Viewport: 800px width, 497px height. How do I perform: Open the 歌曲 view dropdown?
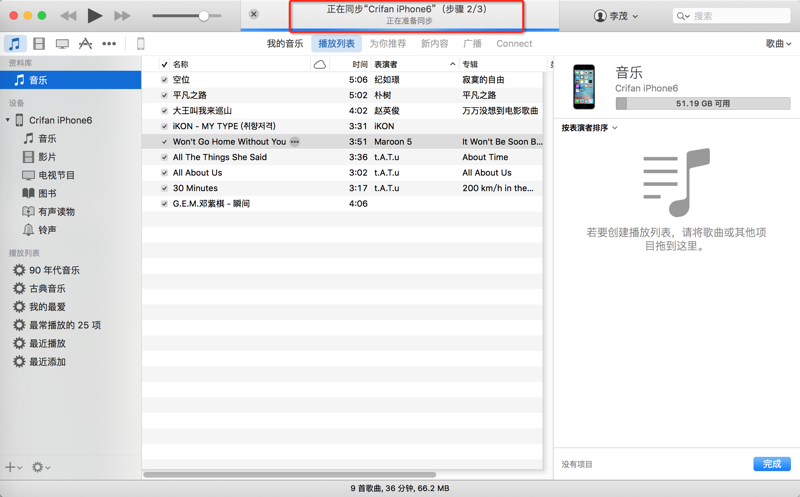pyautogui.click(x=778, y=44)
